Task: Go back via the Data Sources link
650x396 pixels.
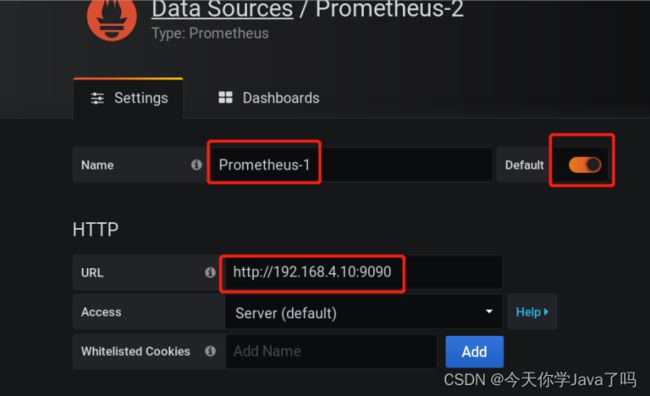Action: [222, 9]
